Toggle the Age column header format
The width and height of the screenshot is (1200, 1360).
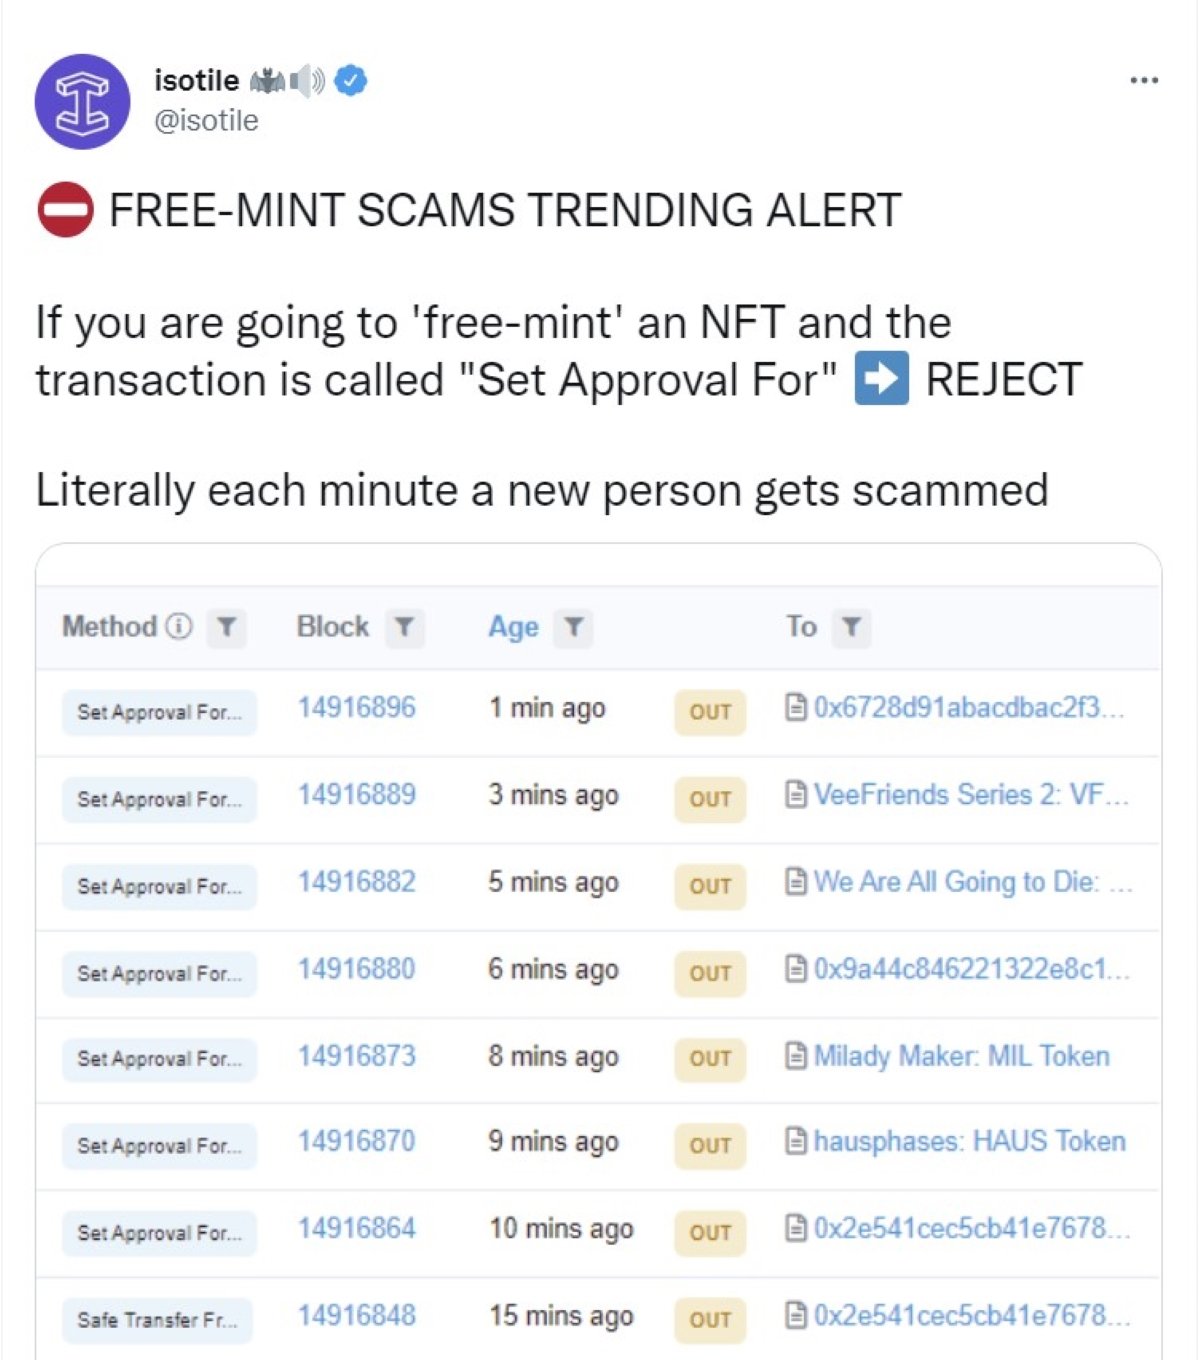click(x=513, y=627)
